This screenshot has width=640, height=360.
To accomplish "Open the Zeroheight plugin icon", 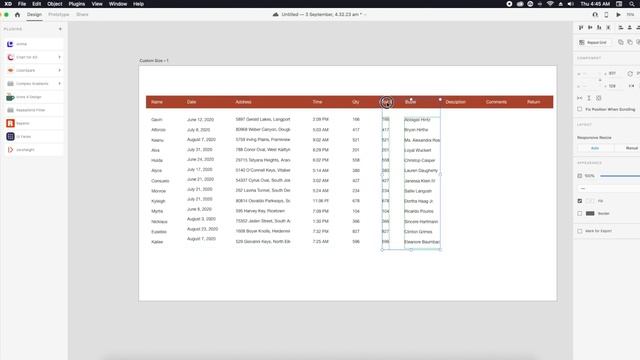I will pyautogui.click(x=11, y=150).
